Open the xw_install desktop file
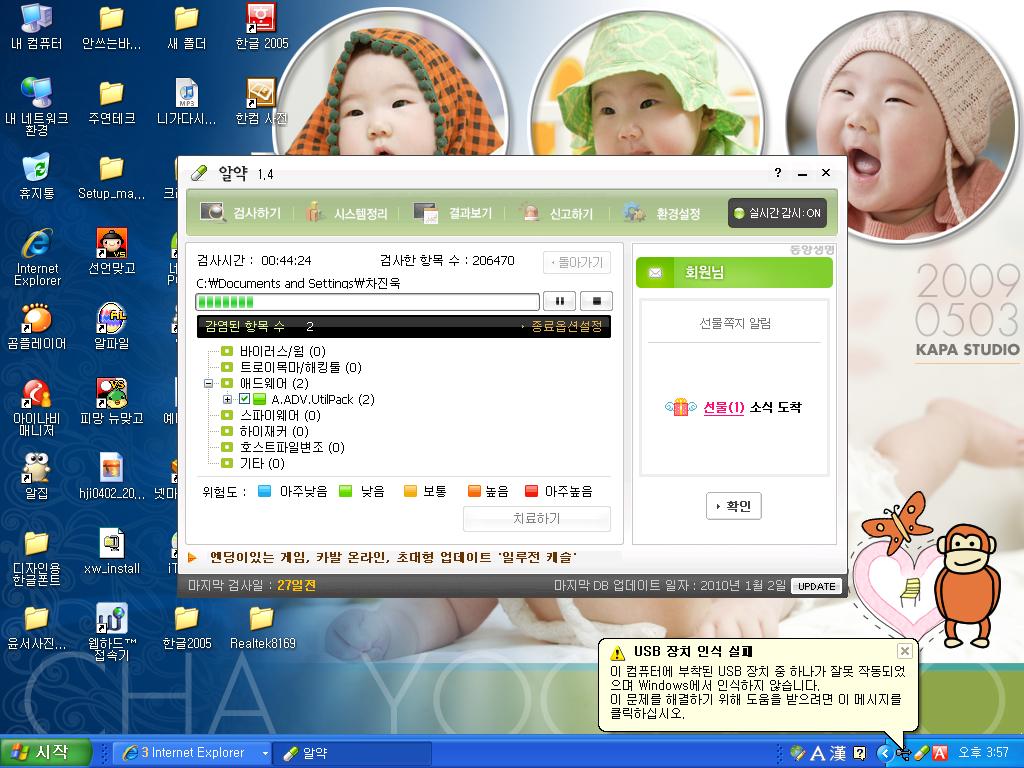The image size is (1024, 768). pyautogui.click(x=112, y=552)
